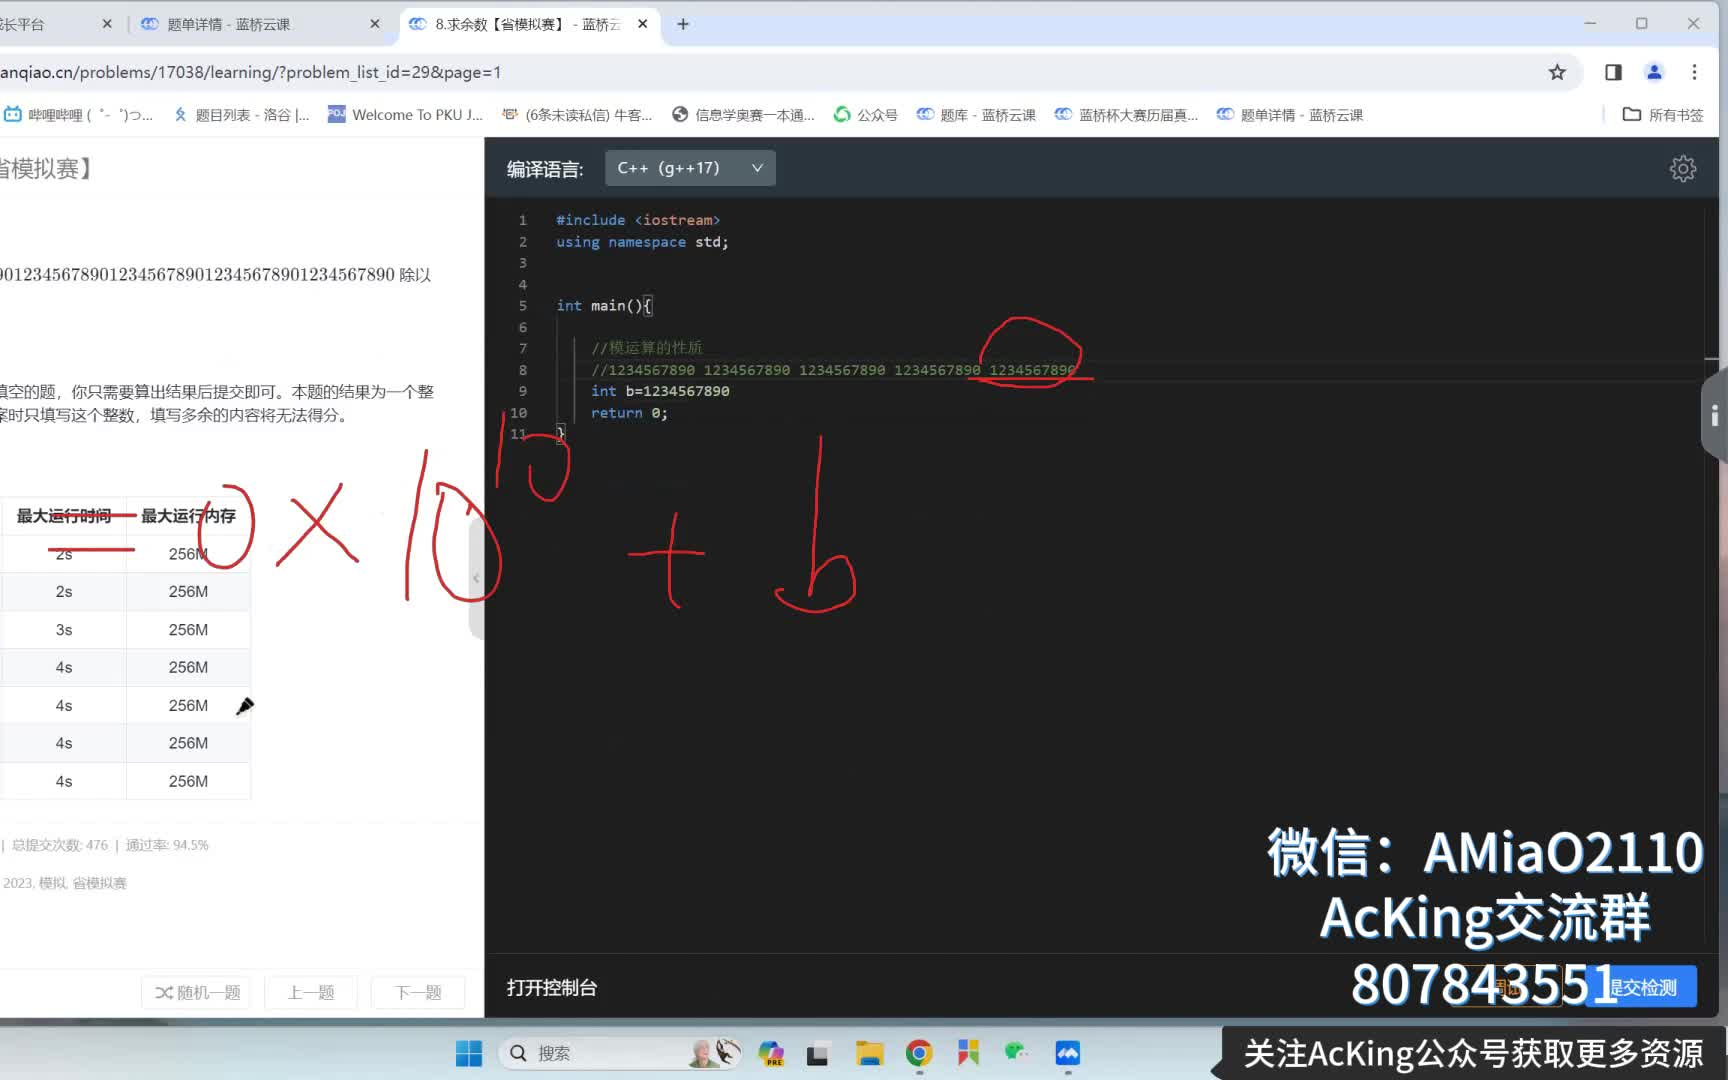Click the 打开控制台 console button
This screenshot has height=1080, width=1728.
click(x=552, y=988)
